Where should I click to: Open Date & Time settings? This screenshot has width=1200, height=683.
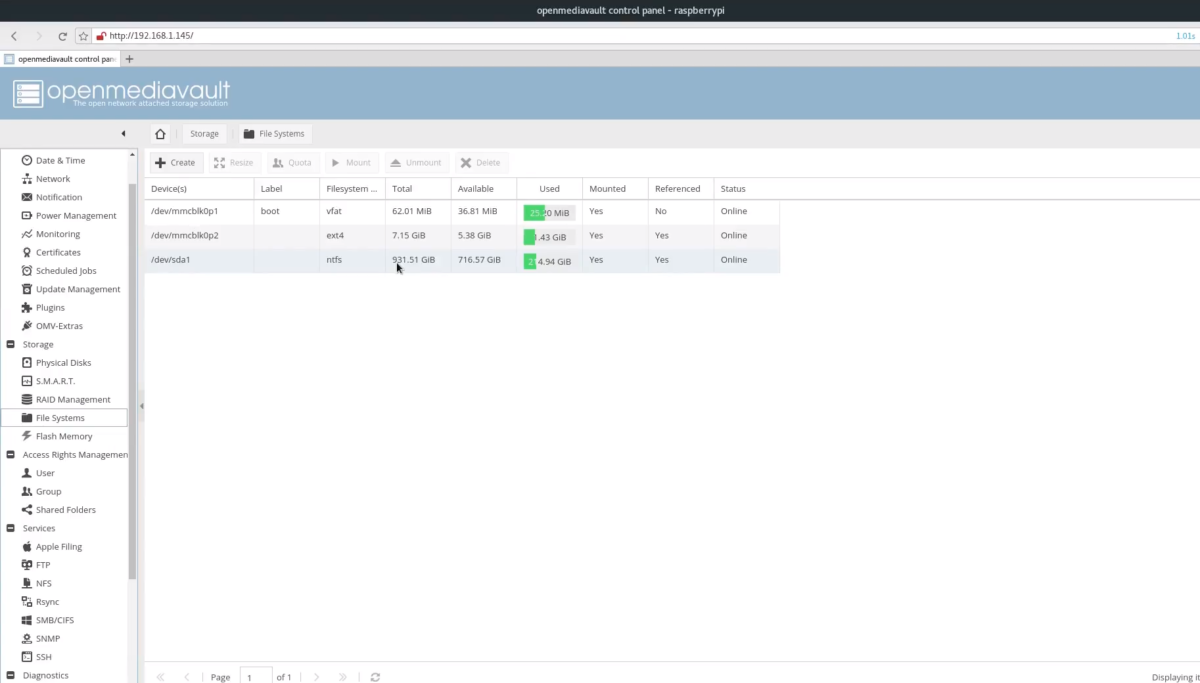pos(60,160)
